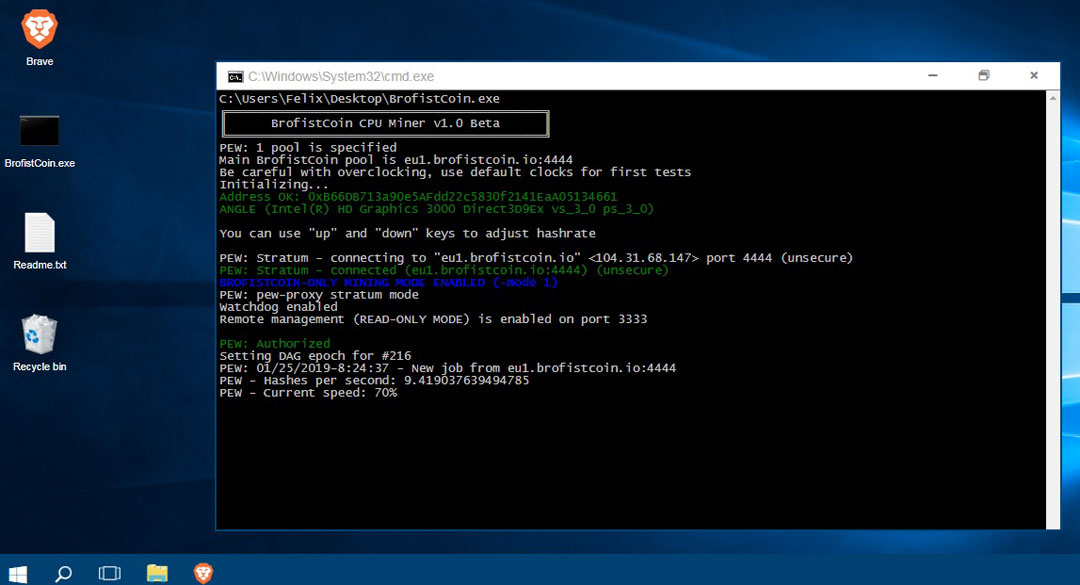Image resolution: width=1080 pixels, height=585 pixels.
Task: Click the BrofistCoin.exe label text
Action: point(39,163)
